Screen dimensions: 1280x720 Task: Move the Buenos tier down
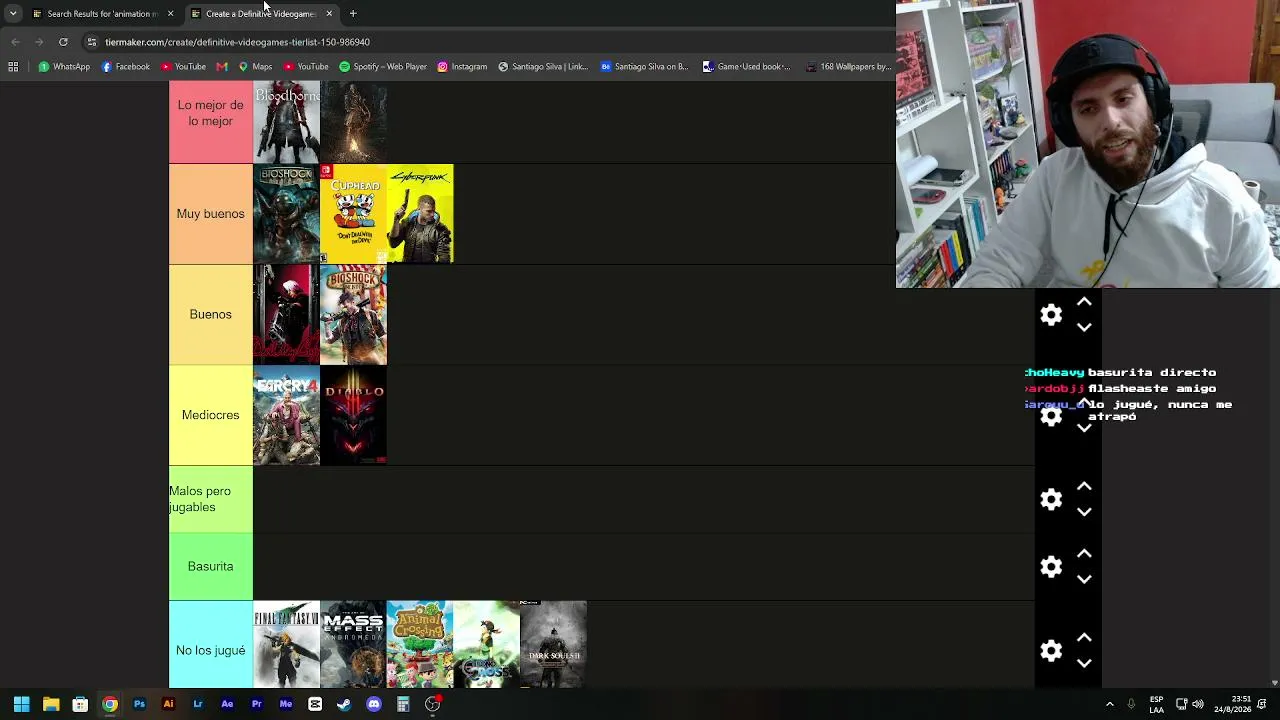pos(1084,327)
